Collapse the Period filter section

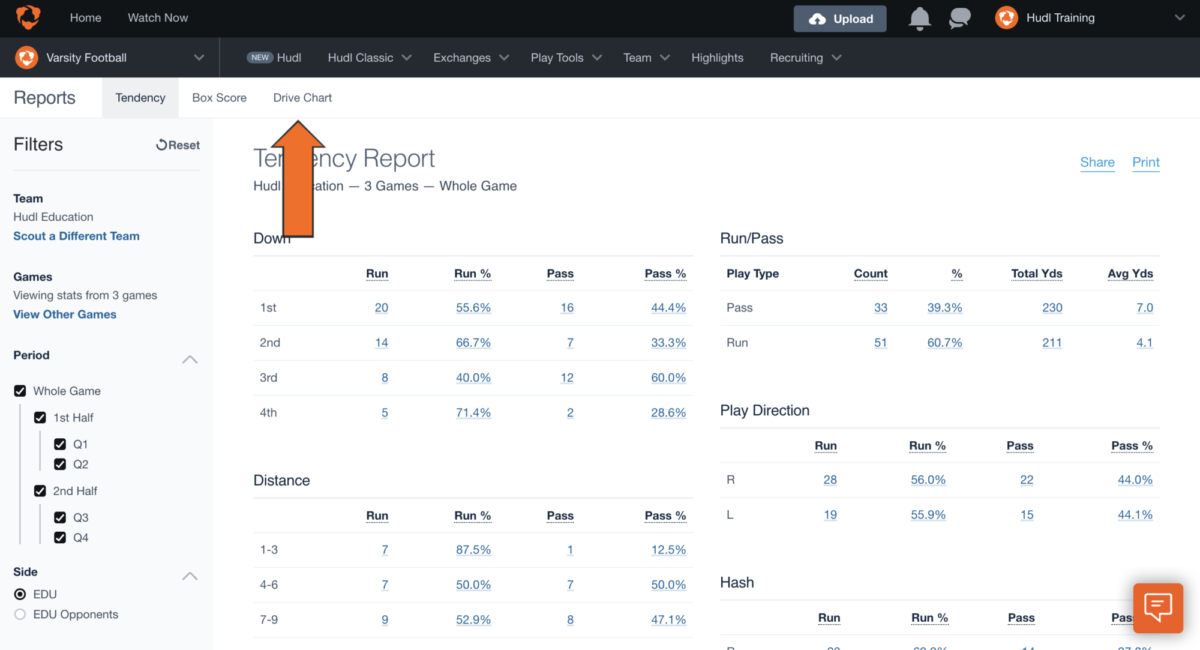point(189,359)
